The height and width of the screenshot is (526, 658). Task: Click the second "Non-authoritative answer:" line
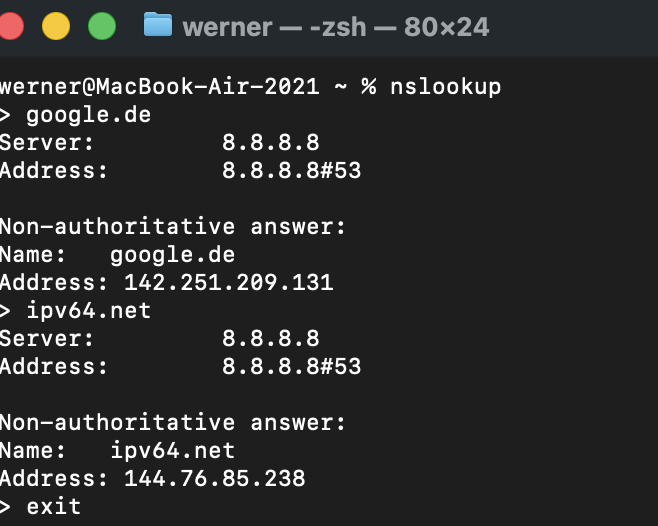(173, 422)
